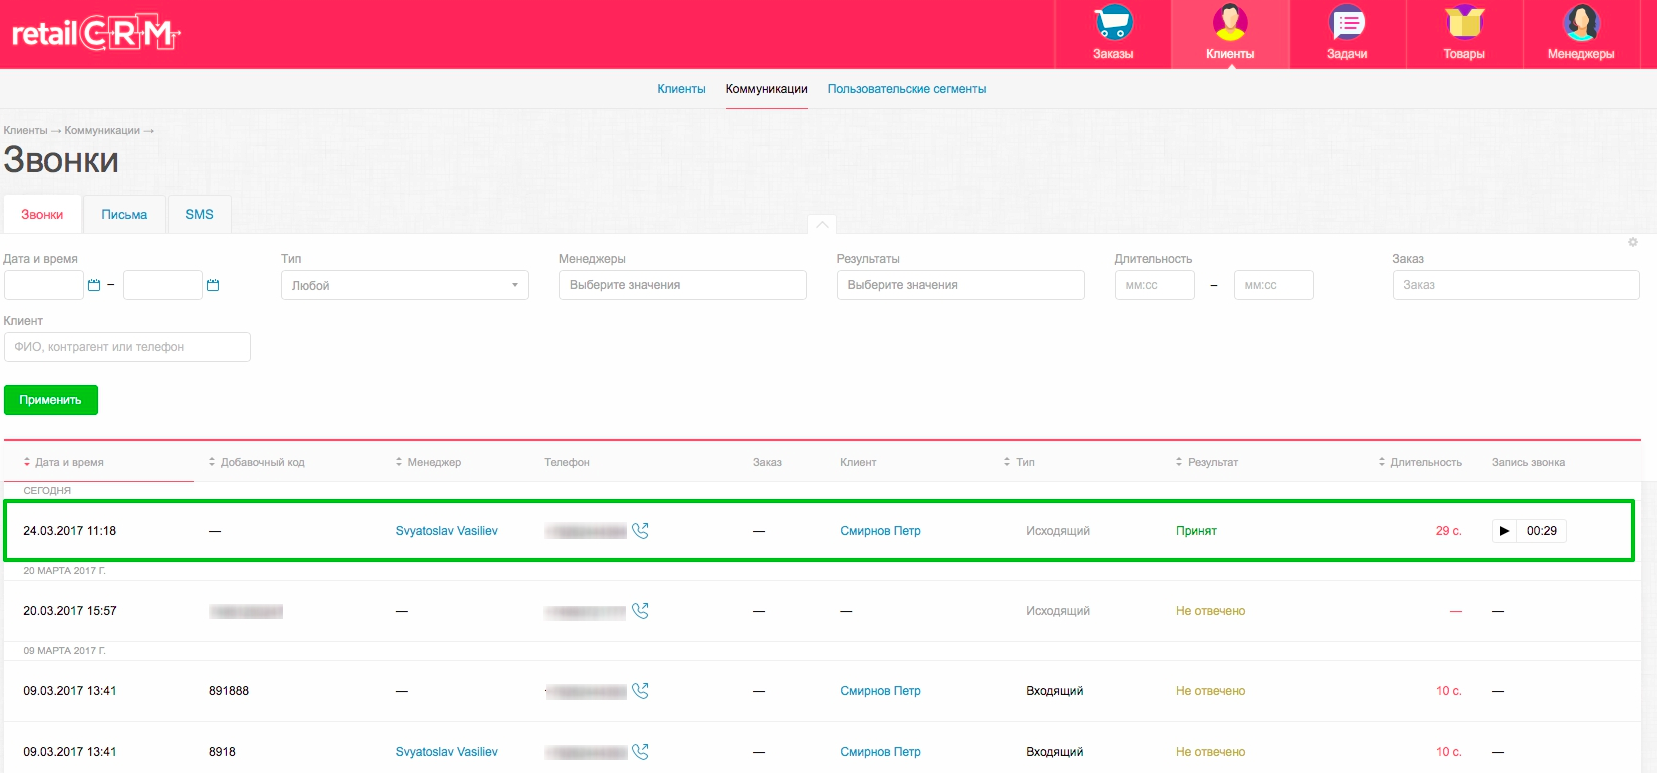Open Svyatoslav Vasiliev manager link in first row
This screenshot has width=1657, height=773.
coord(446,531)
